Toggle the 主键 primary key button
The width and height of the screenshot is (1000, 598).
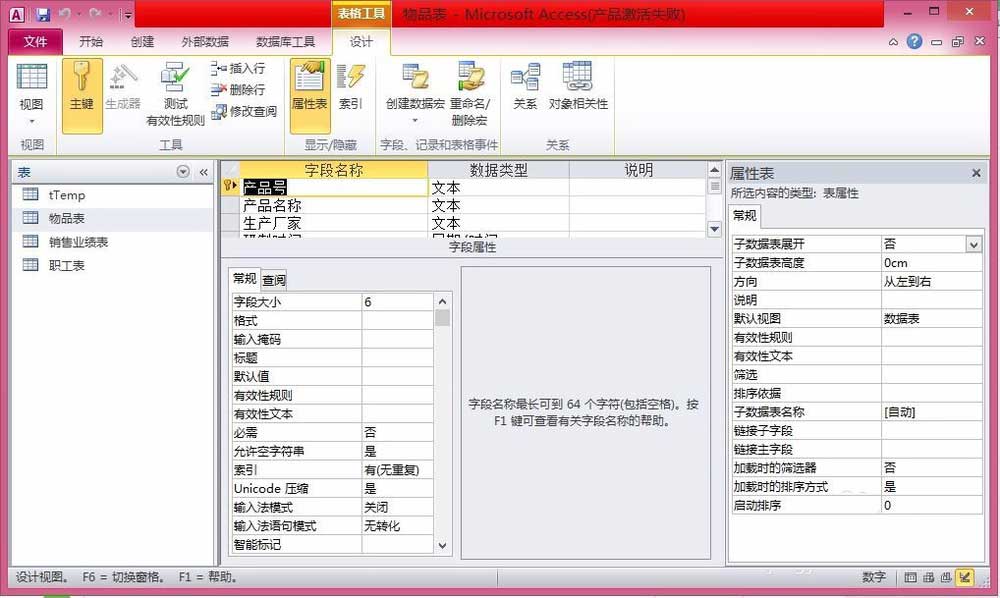(x=82, y=96)
